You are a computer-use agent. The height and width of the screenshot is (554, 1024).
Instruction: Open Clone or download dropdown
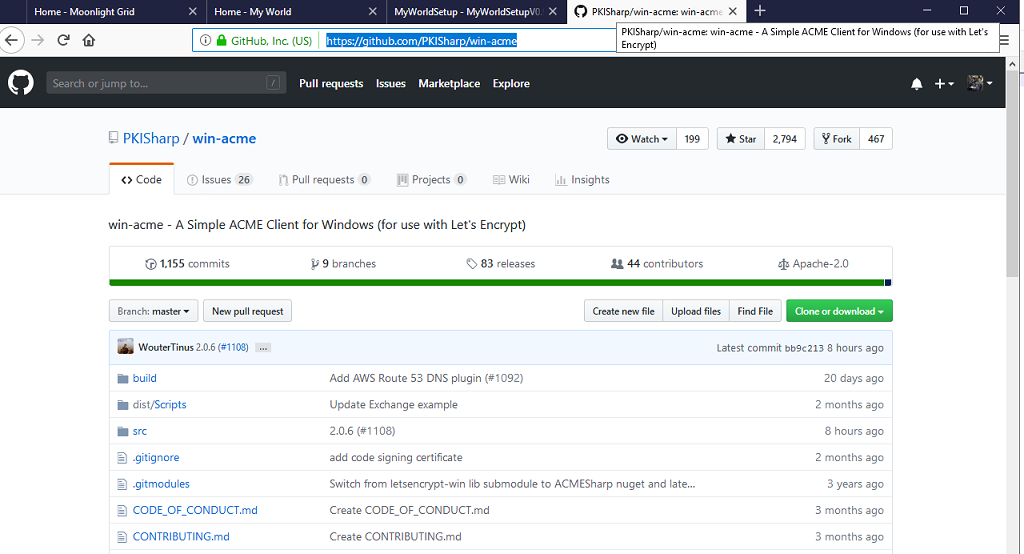(839, 311)
